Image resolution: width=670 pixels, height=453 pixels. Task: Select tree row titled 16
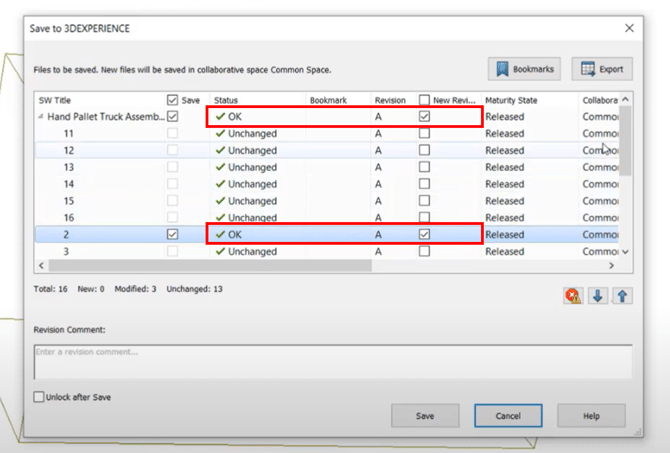[69, 218]
